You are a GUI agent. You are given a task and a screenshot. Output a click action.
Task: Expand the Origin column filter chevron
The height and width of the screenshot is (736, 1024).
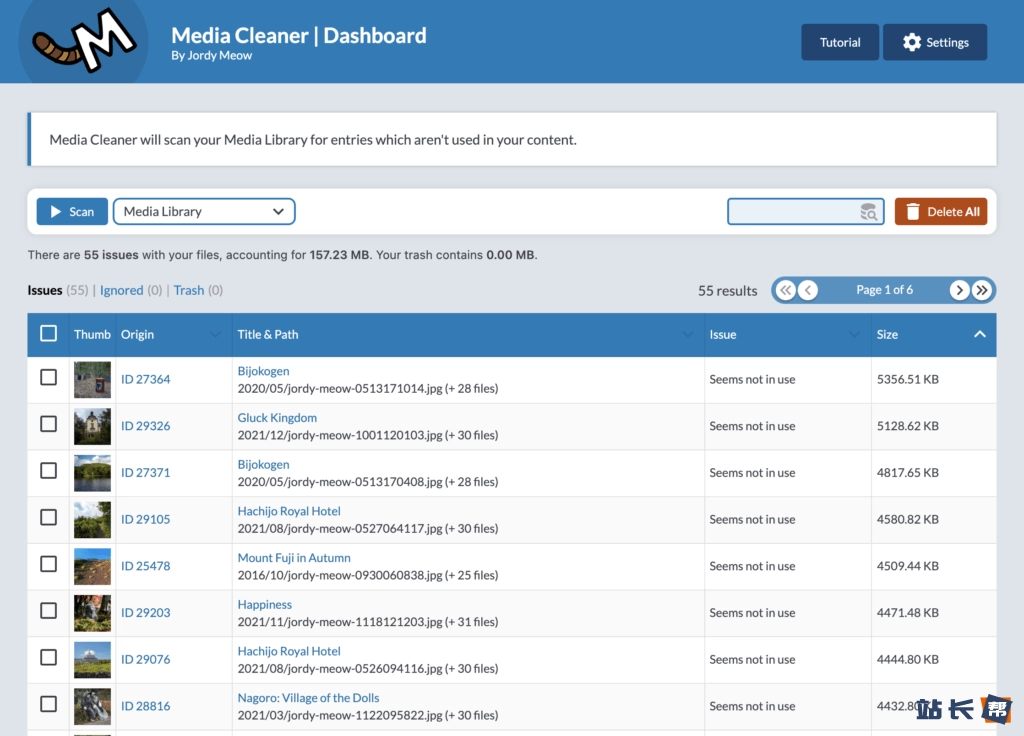(x=215, y=334)
